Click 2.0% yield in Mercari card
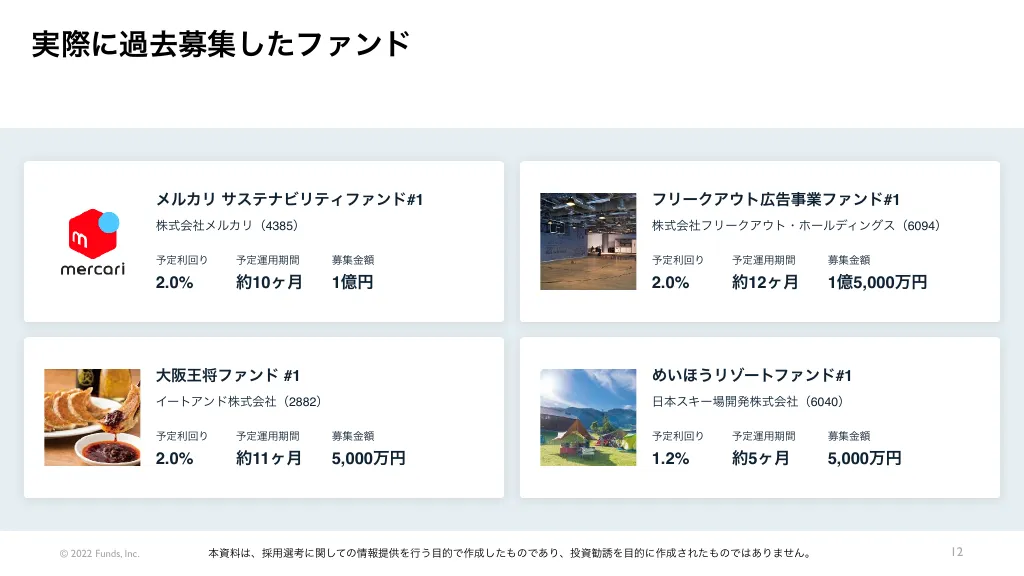The height and width of the screenshot is (576, 1024). pos(174,282)
